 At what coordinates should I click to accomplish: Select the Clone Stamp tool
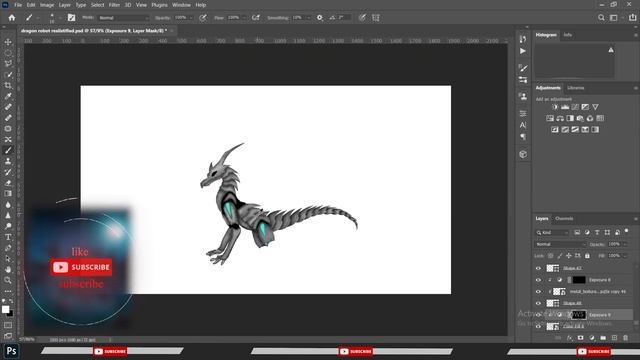pyautogui.click(x=8, y=161)
